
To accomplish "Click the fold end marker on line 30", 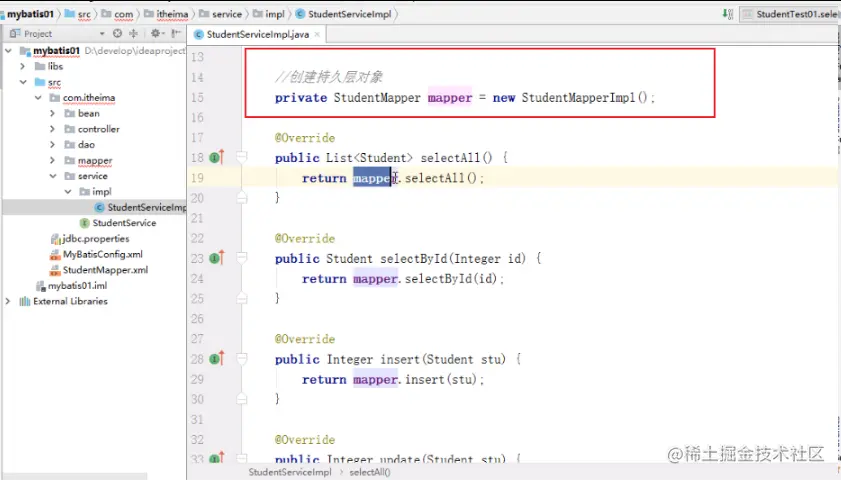I will pos(242,398).
